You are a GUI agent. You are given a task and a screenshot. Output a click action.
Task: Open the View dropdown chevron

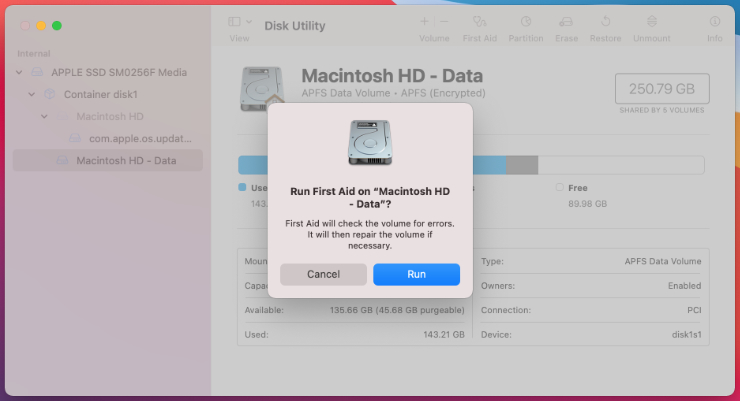click(249, 22)
